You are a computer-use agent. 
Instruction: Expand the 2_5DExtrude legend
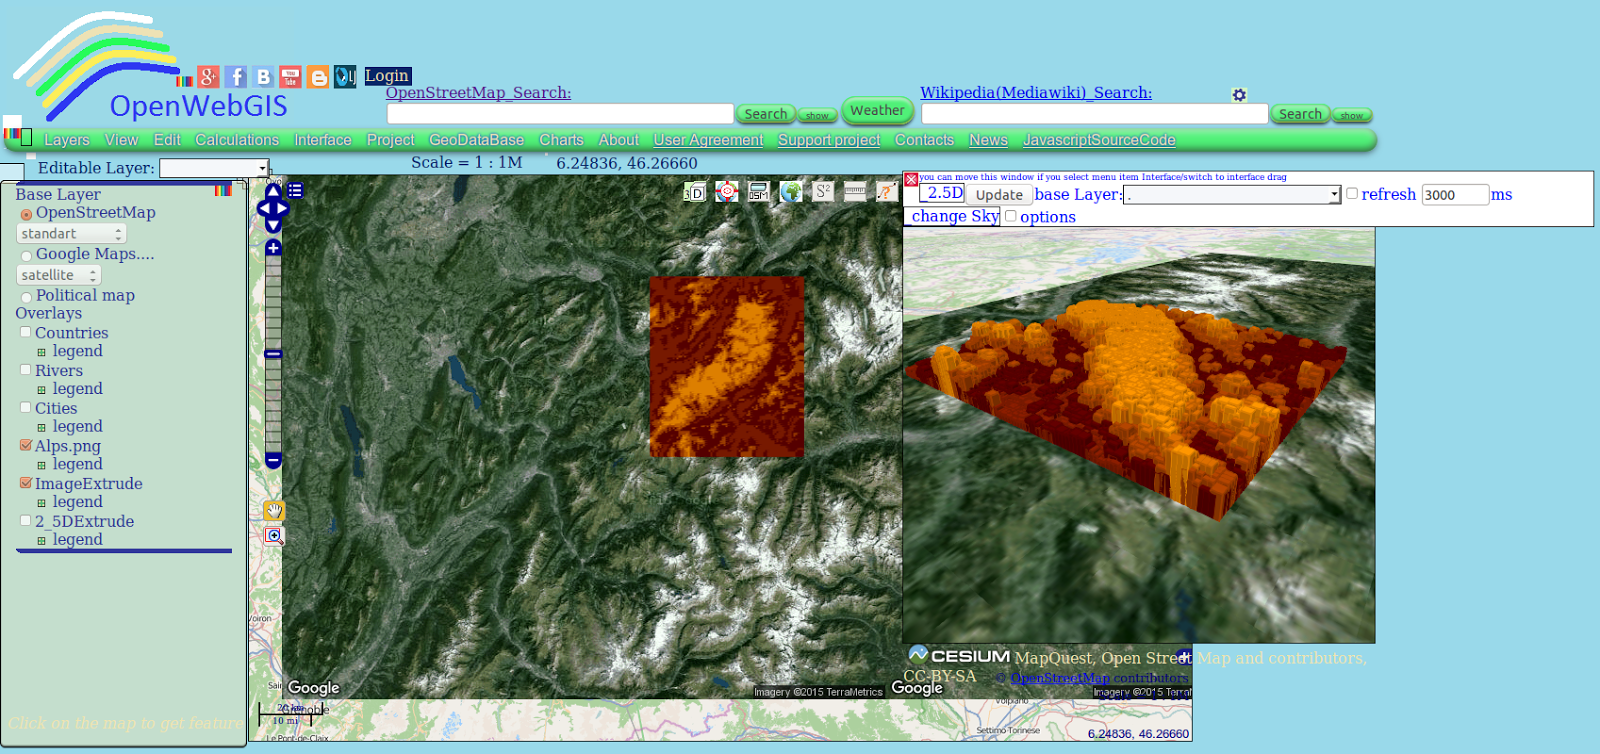[x=42, y=541]
